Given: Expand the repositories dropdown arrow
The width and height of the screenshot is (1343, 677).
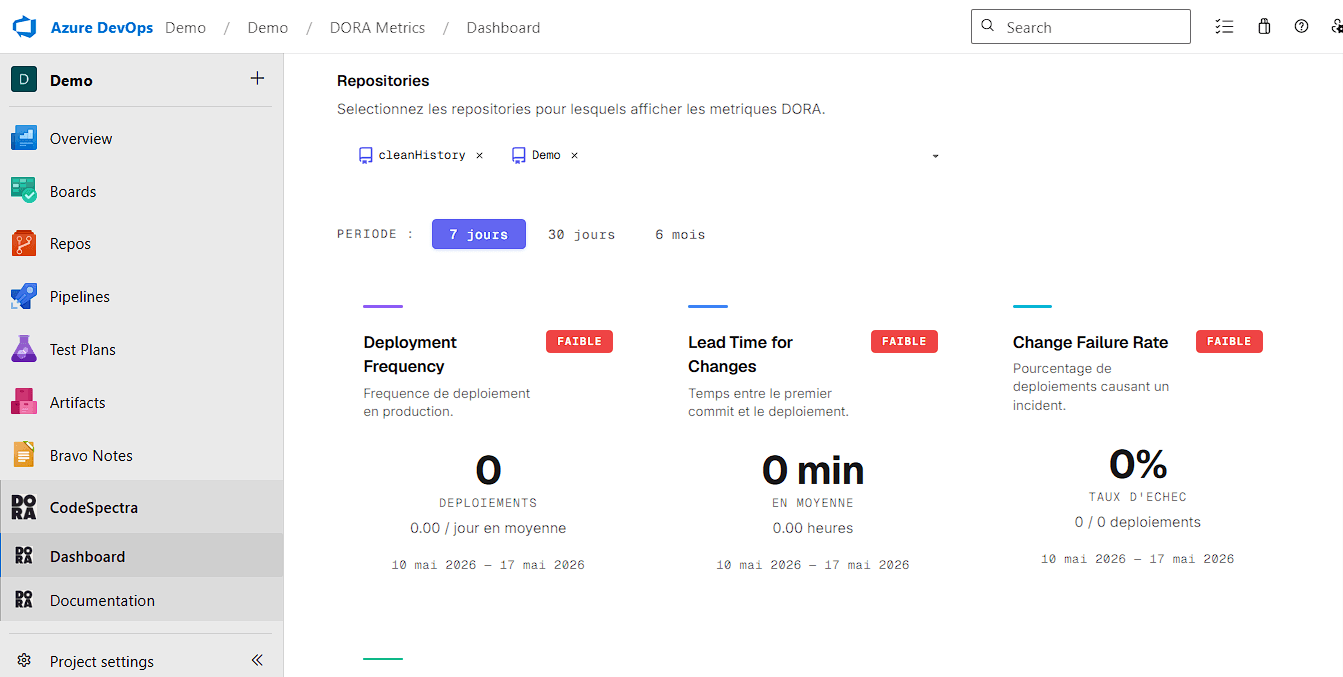Looking at the screenshot, I should coord(935,156).
